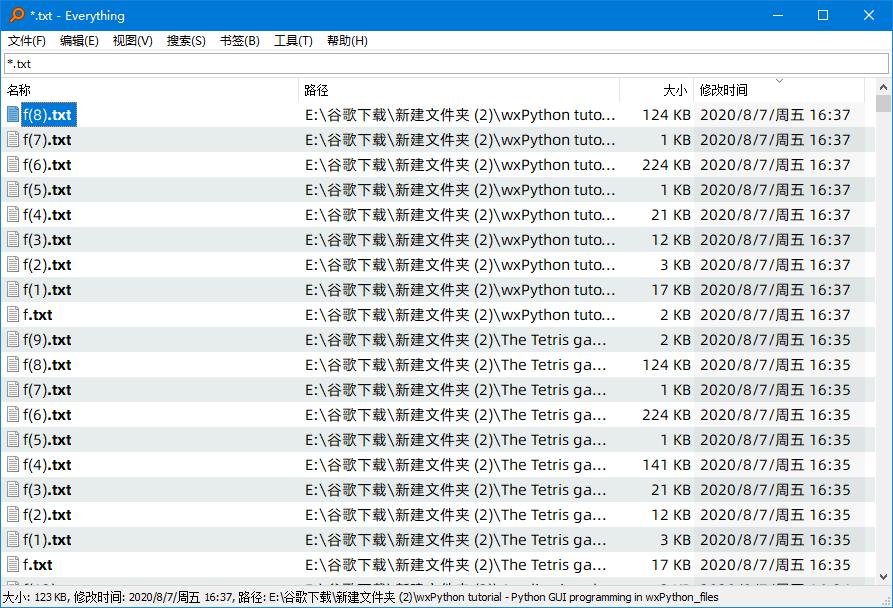This screenshot has width=893, height=608.
Task: Click document icon beside f(9).txt
Action: (12, 339)
